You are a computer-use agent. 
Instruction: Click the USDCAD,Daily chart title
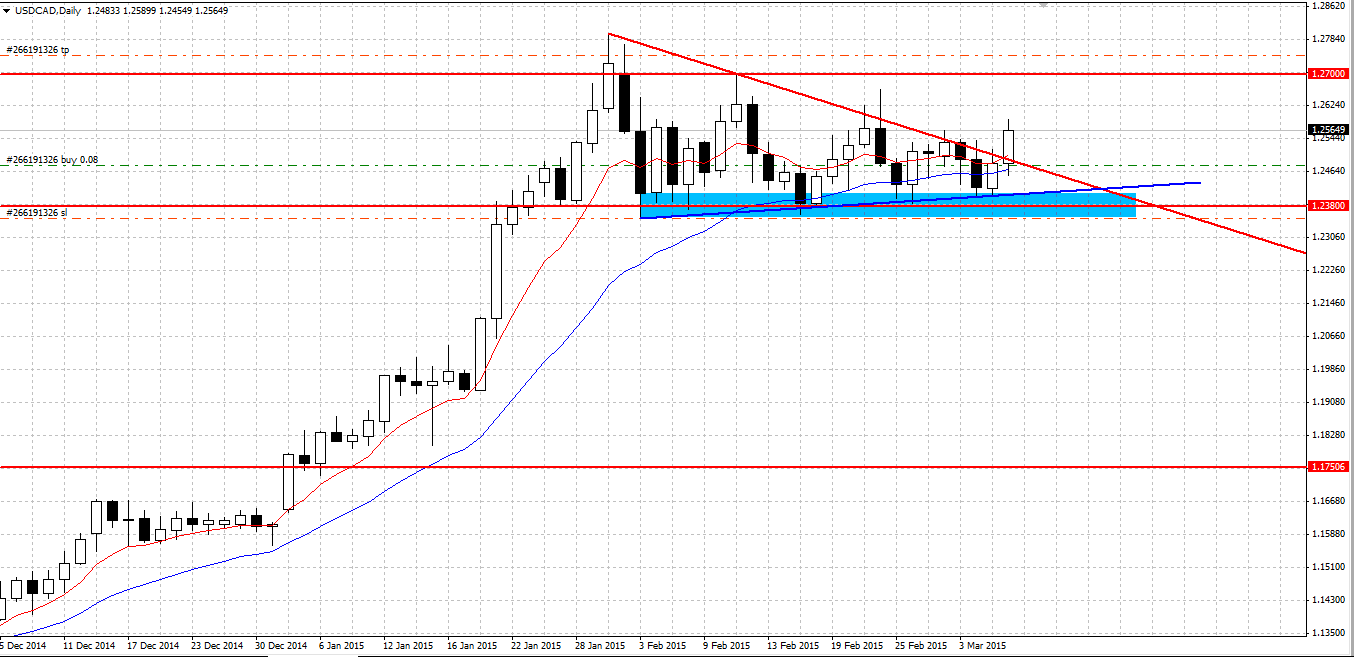click(47, 10)
